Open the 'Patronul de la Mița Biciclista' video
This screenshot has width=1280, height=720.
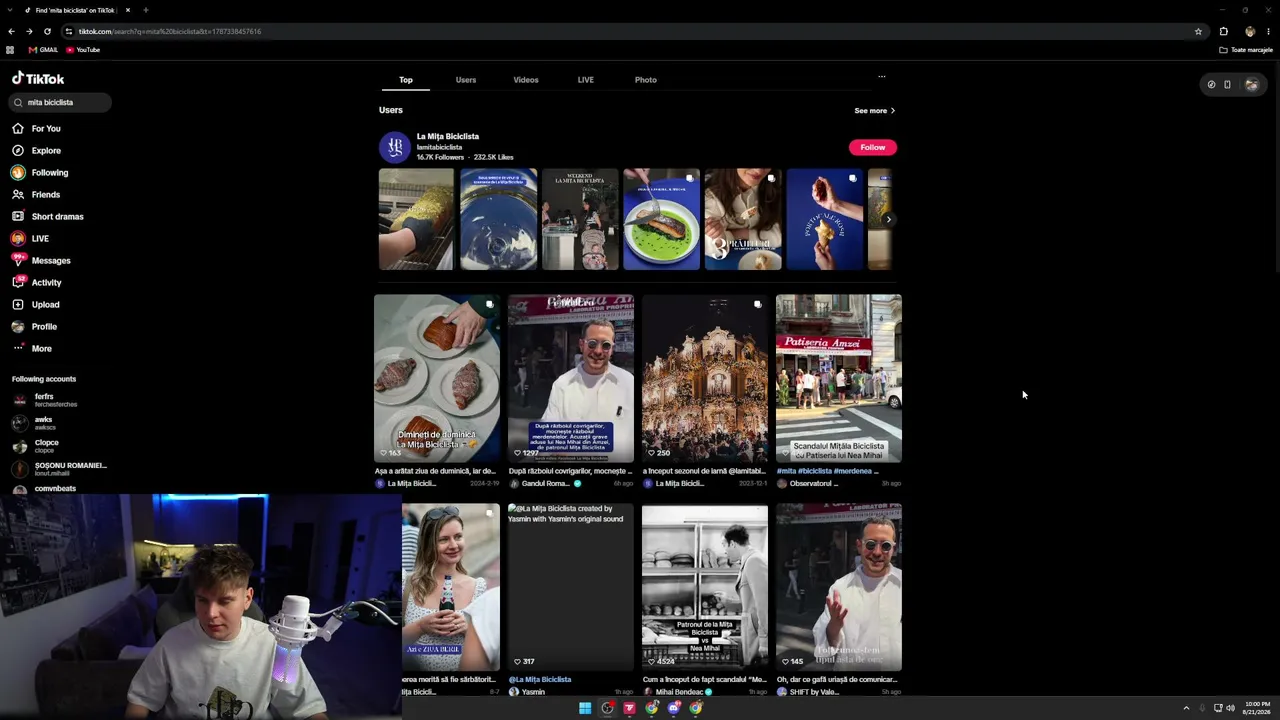705,587
